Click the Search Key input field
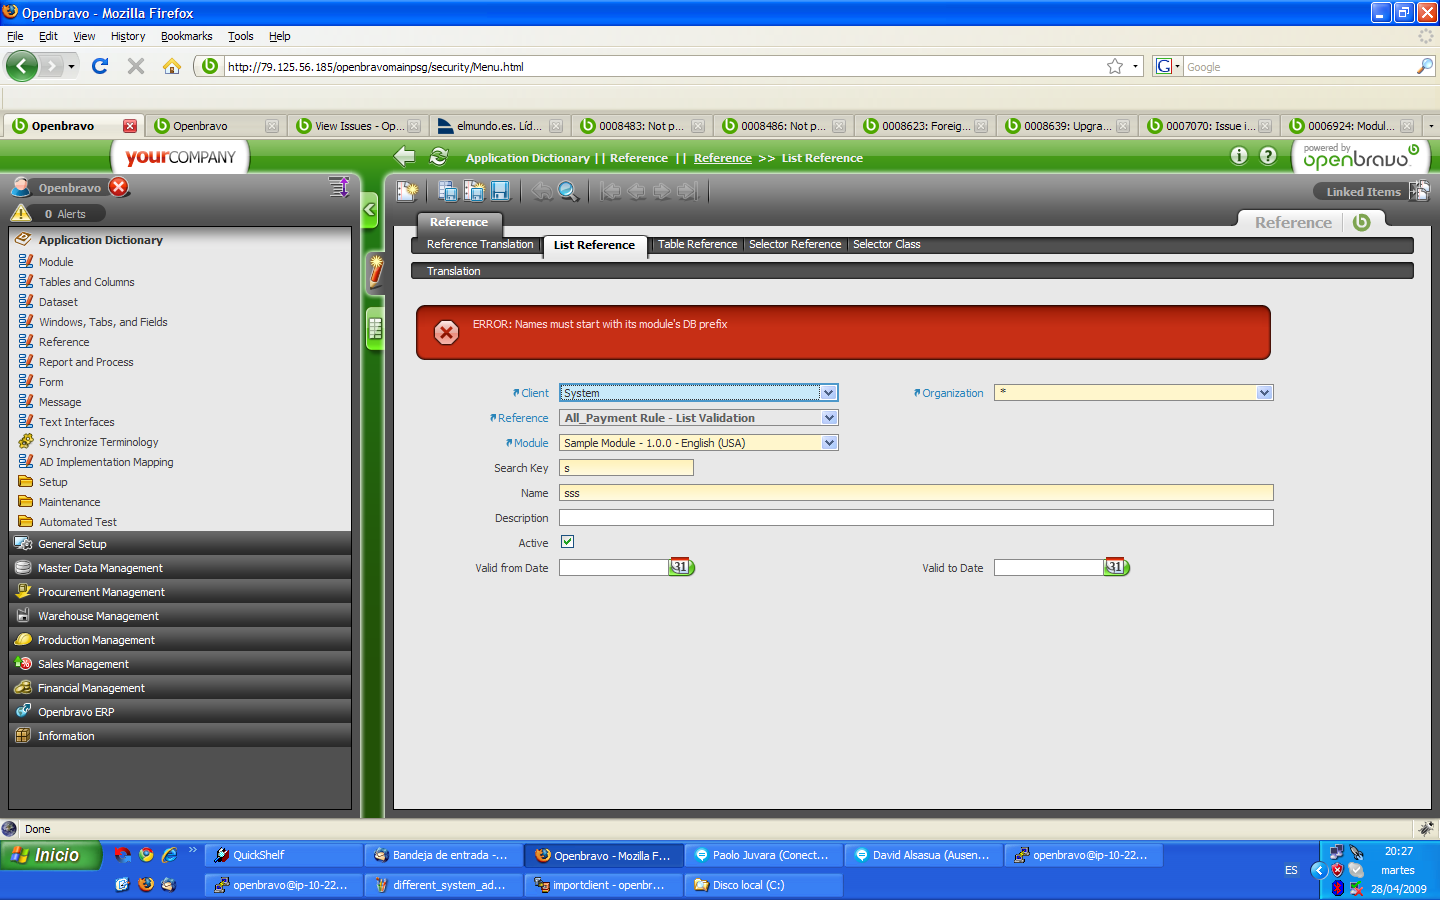 pos(626,468)
